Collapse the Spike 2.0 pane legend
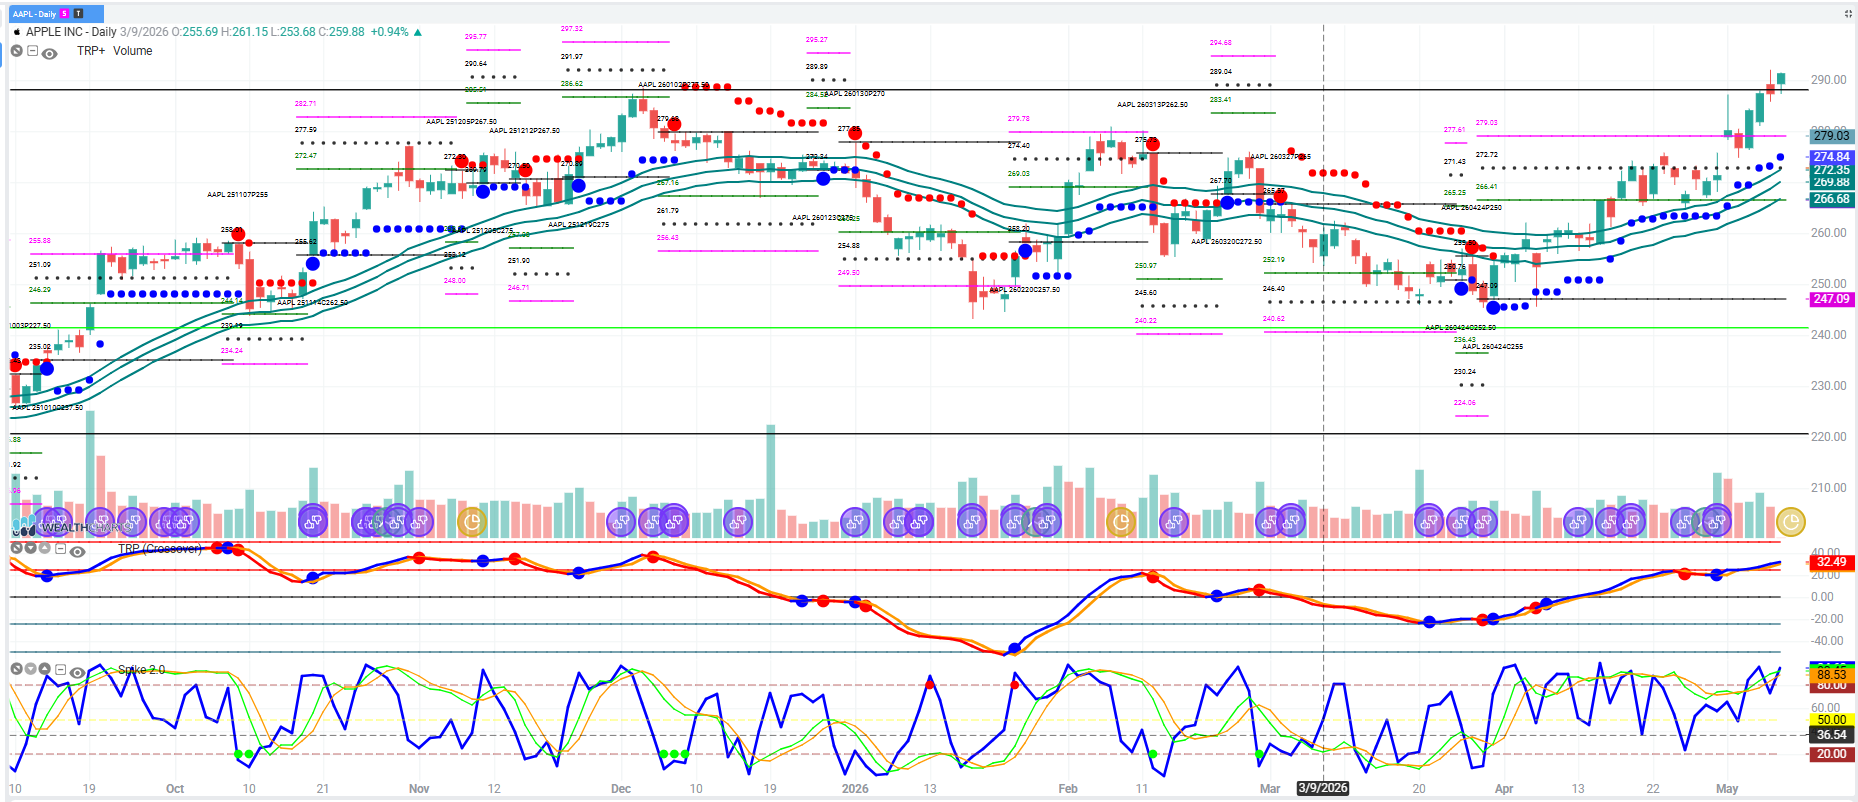This screenshot has width=1858, height=802. 60,669
